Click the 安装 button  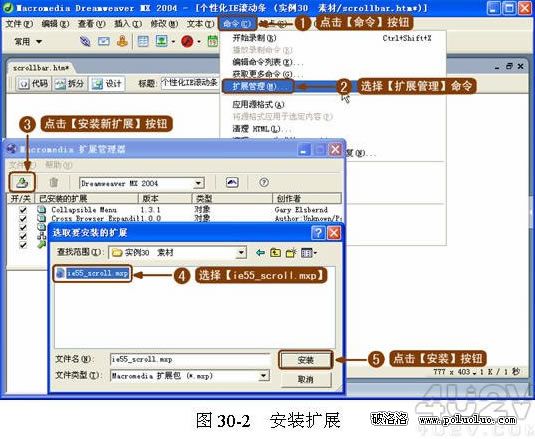305,360
